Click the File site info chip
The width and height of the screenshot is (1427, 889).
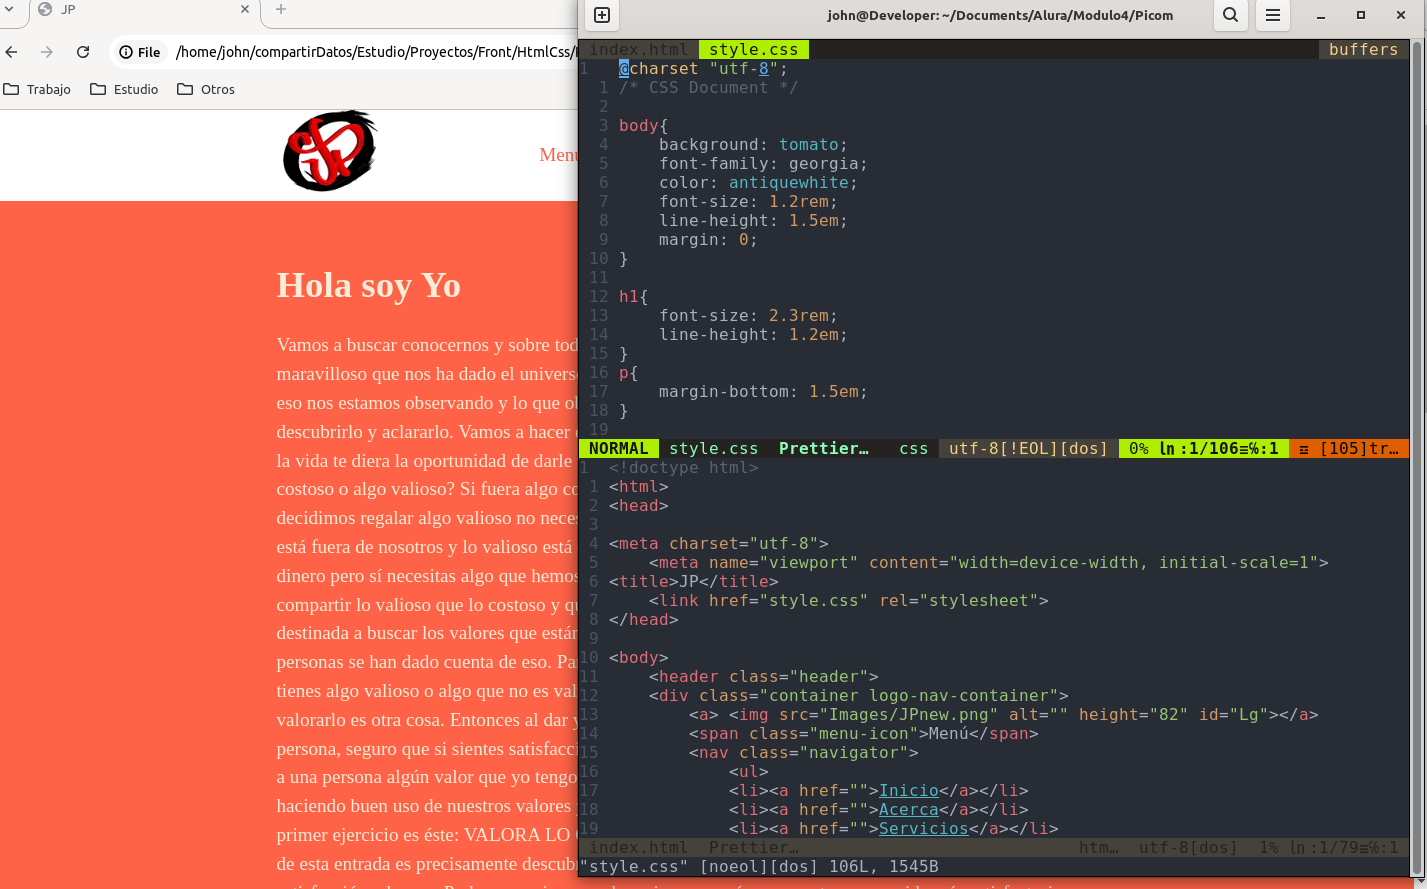coord(140,52)
